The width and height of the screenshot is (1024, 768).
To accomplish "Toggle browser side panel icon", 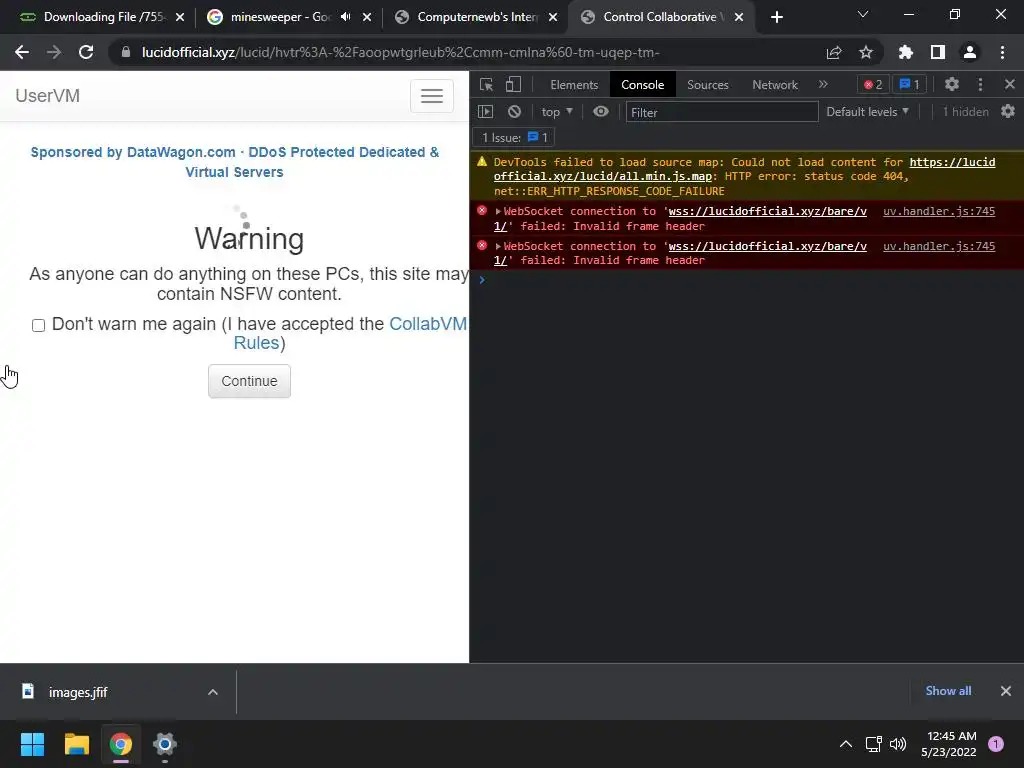I will [x=938, y=52].
